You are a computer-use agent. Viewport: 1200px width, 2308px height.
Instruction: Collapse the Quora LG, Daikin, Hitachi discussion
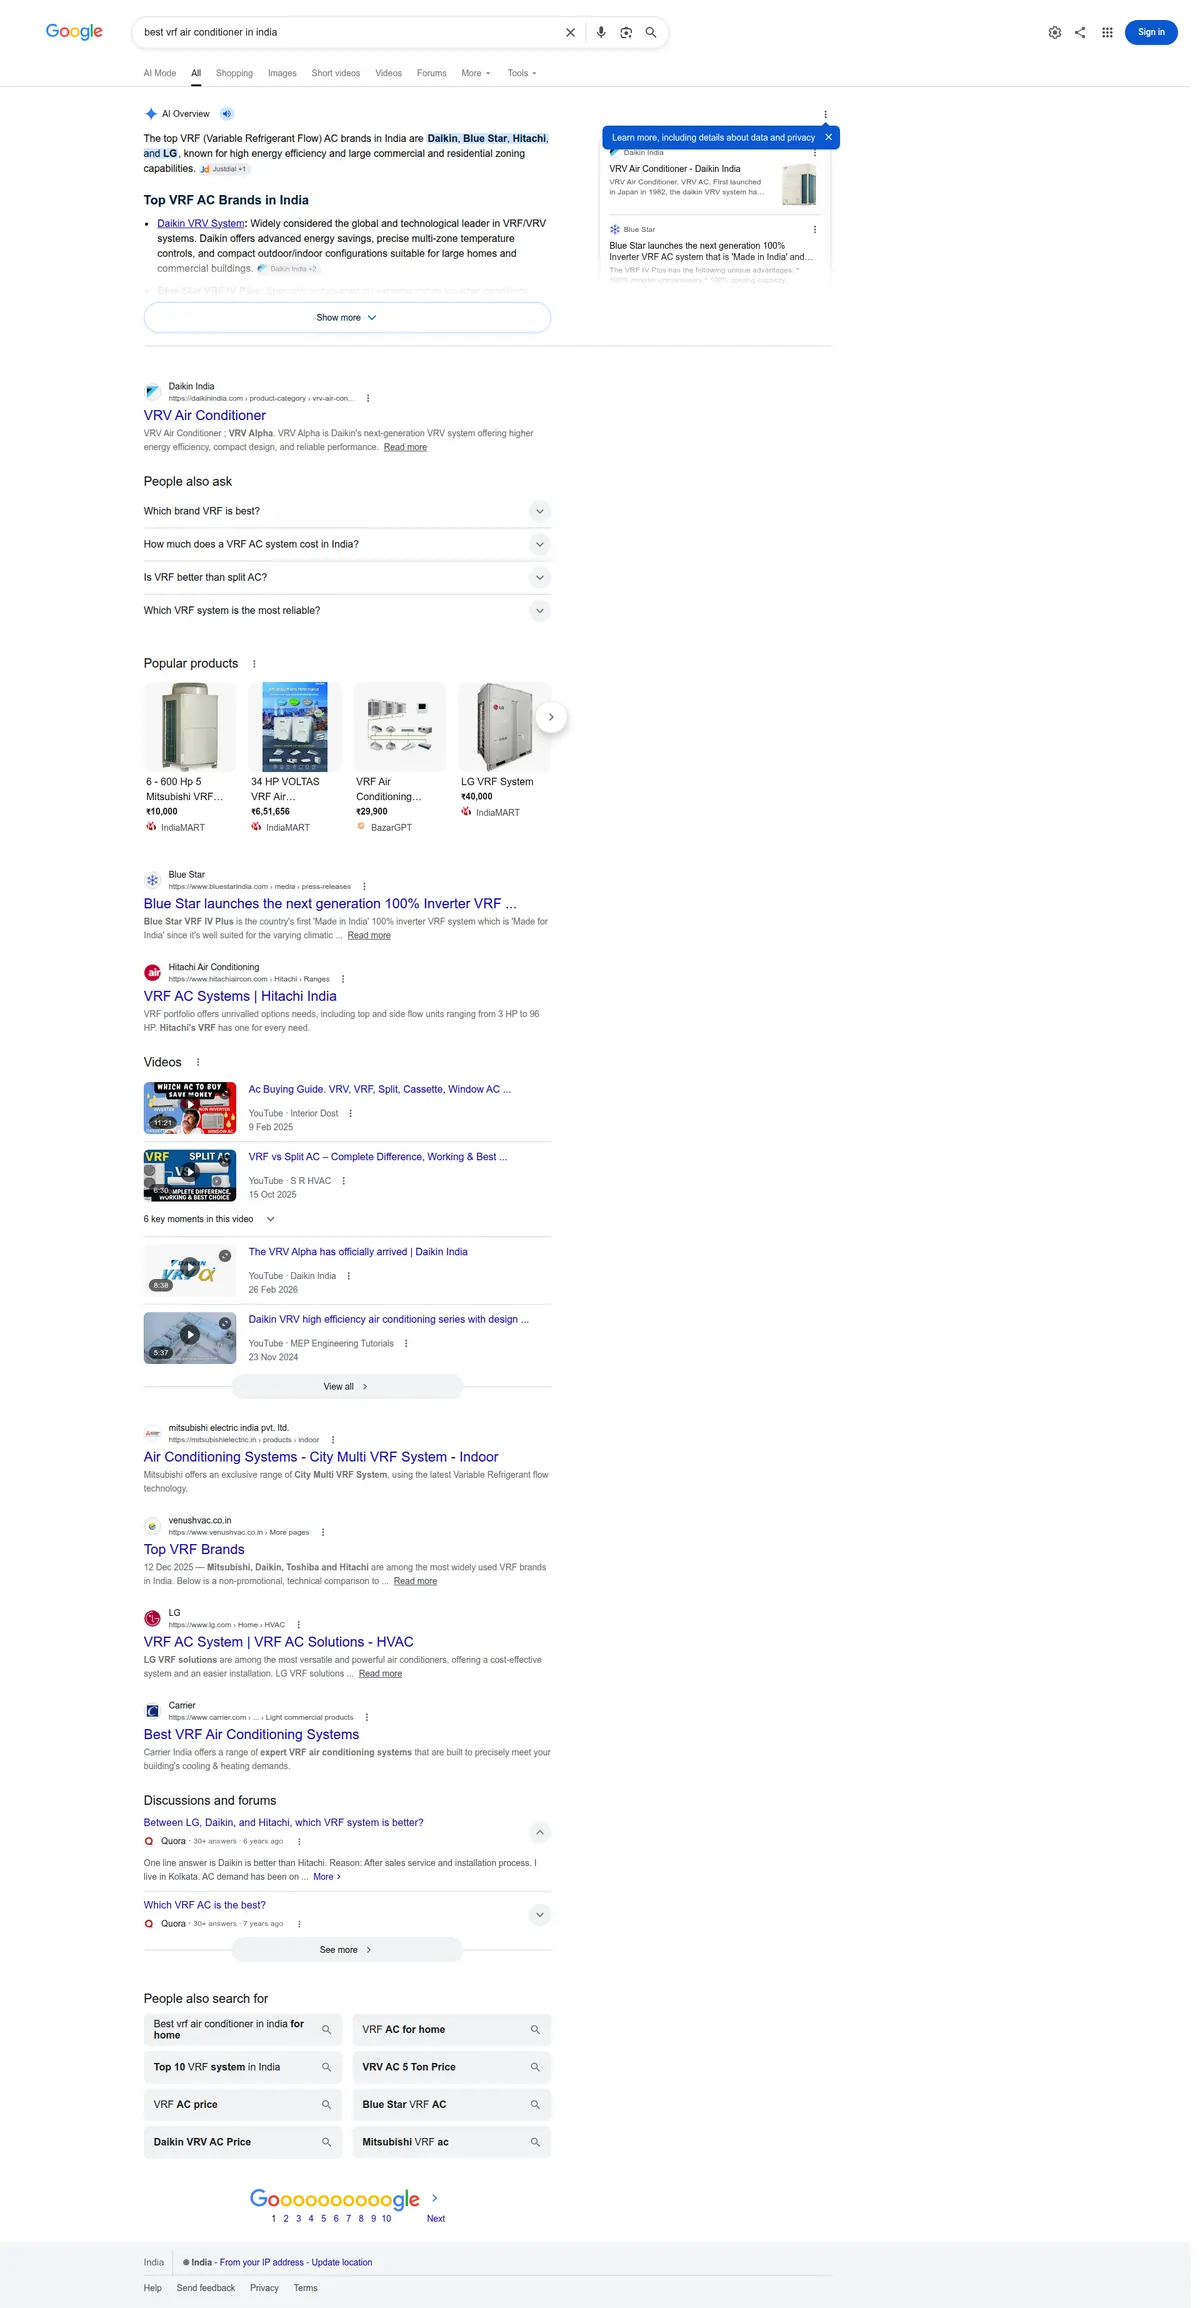pos(540,1832)
